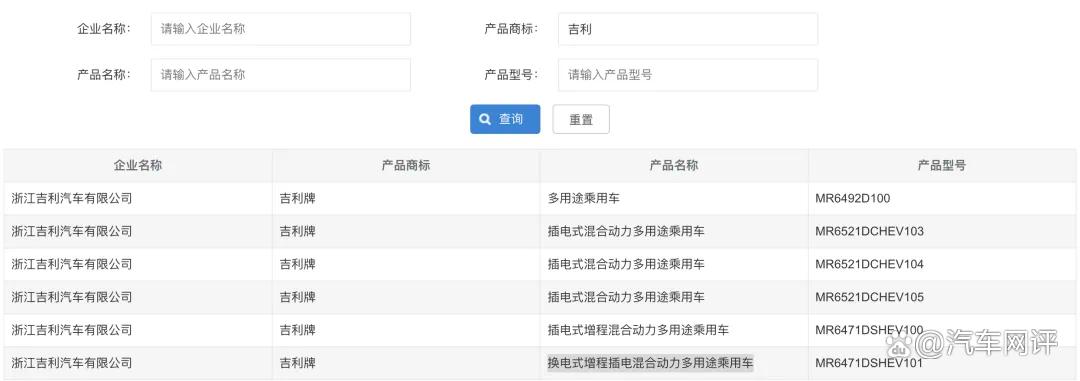Focus the 产品名称 input field

click(280, 74)
